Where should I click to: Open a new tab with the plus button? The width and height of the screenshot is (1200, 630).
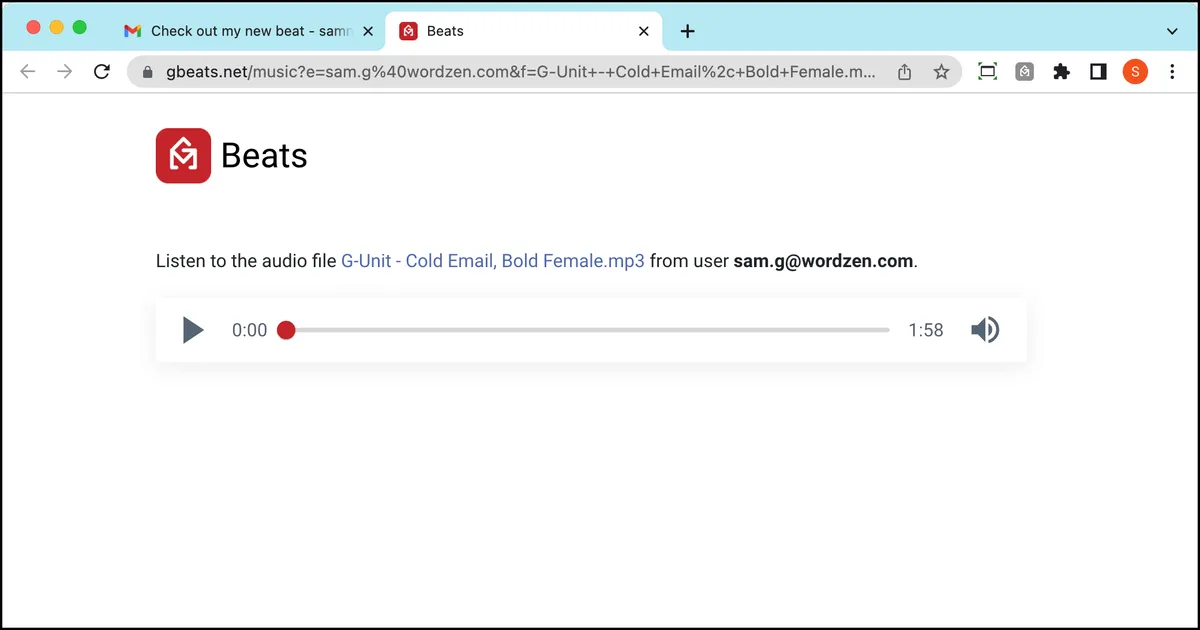click(x=687, y=31)
